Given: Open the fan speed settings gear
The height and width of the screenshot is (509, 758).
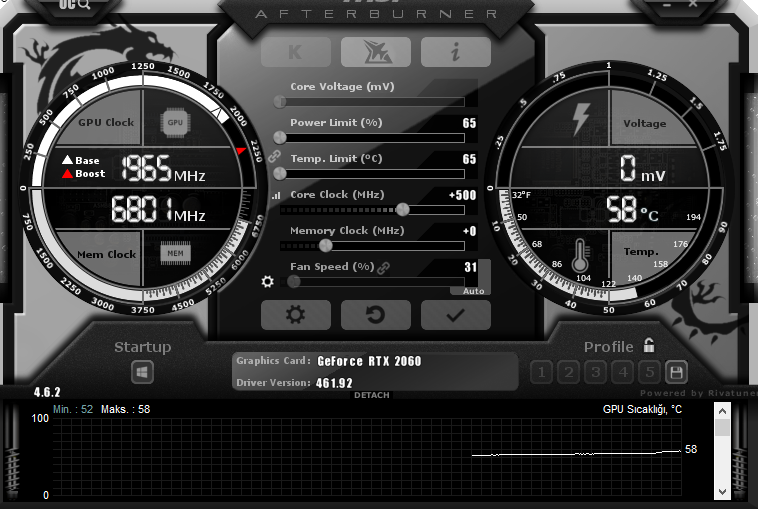Looking at the screenshot, I should coord(267,281).
